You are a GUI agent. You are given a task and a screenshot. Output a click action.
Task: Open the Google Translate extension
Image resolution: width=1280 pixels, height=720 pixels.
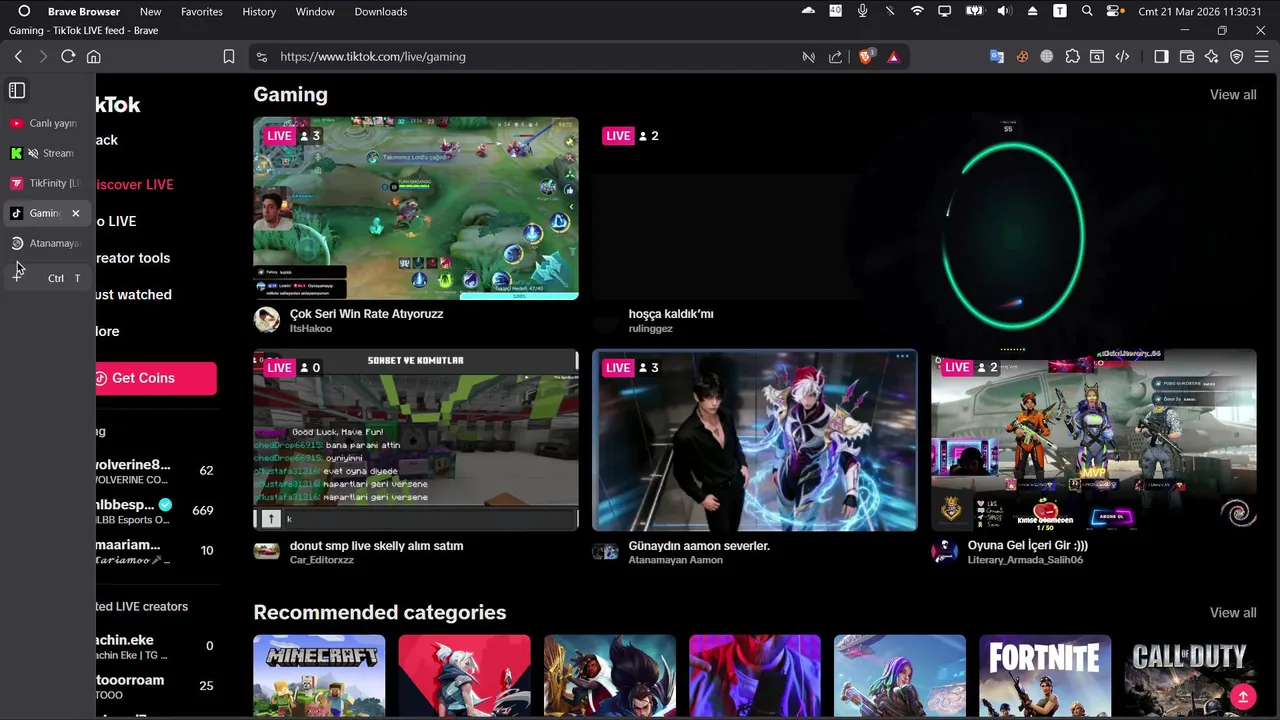click(997, 57)
